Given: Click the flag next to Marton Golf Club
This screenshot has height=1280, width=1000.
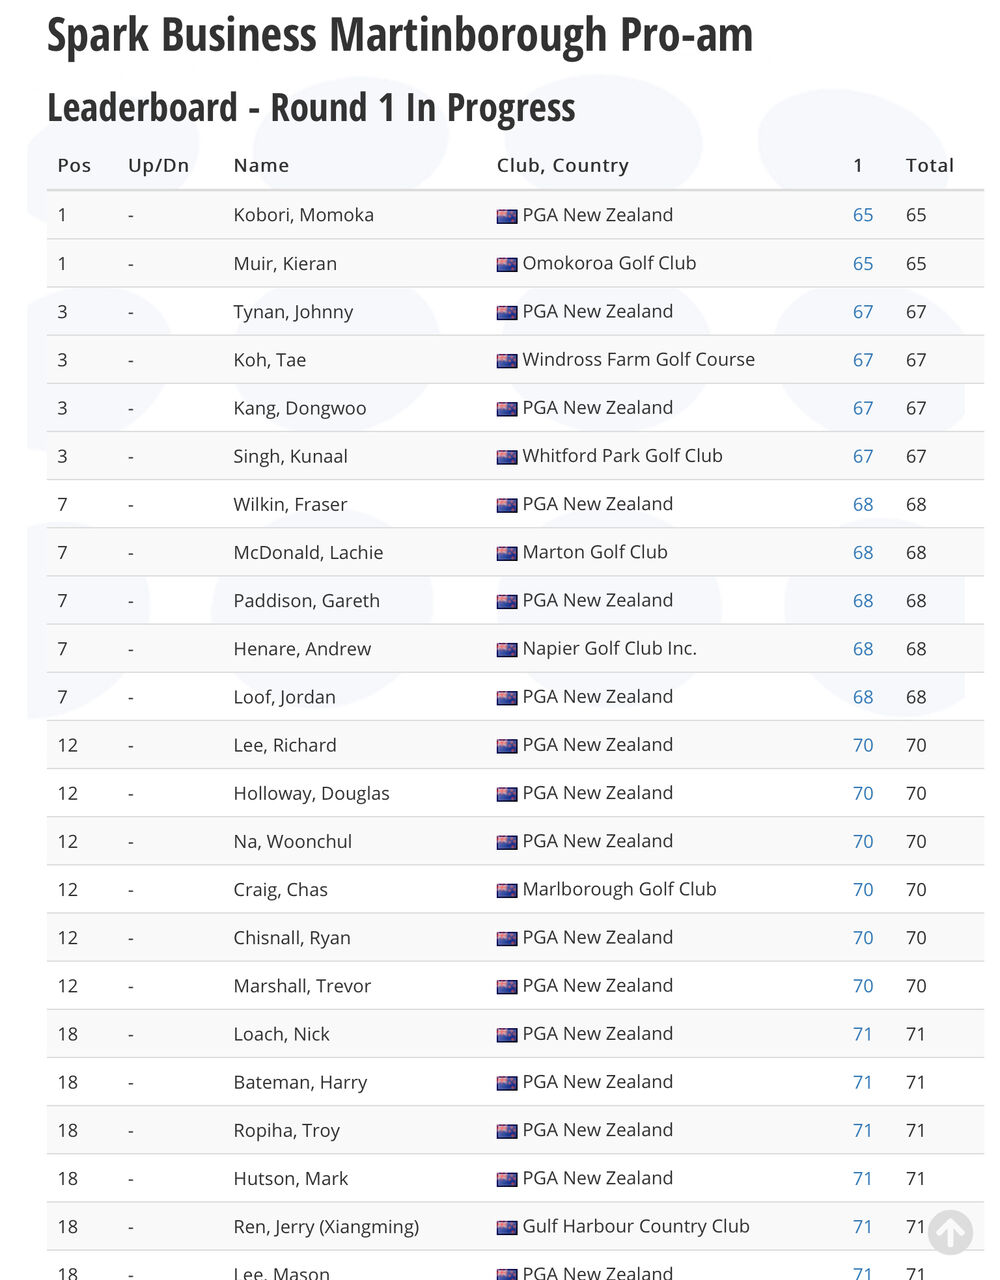Looking at the screenshot, I should coord(507,553).
